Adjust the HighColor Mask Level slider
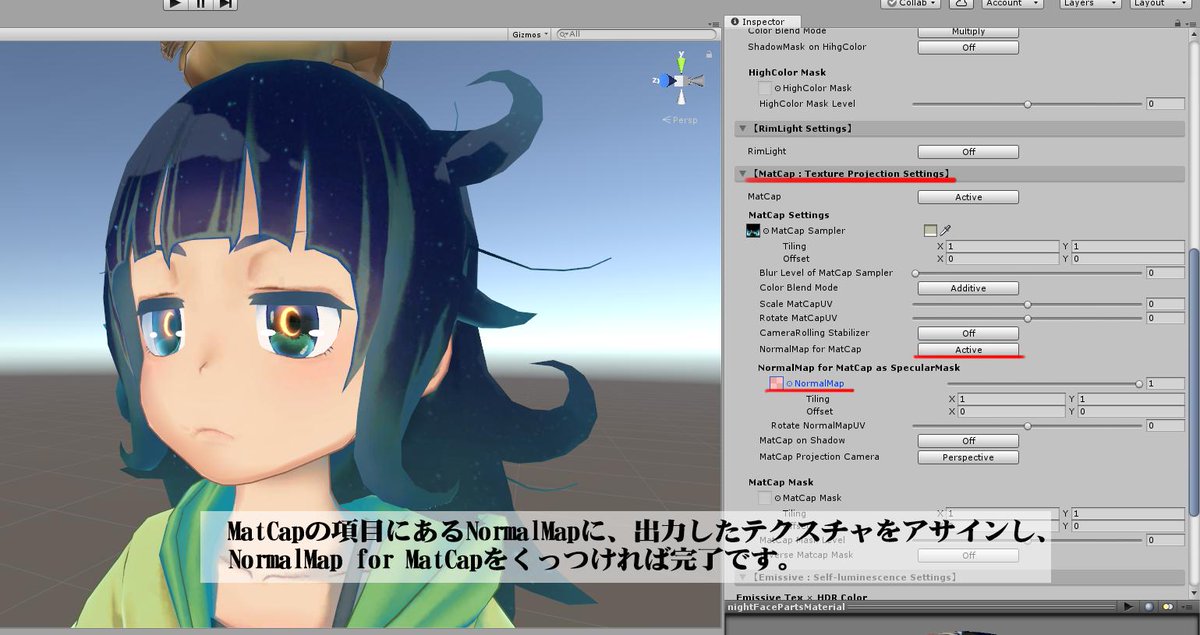 click(1027, 104)
